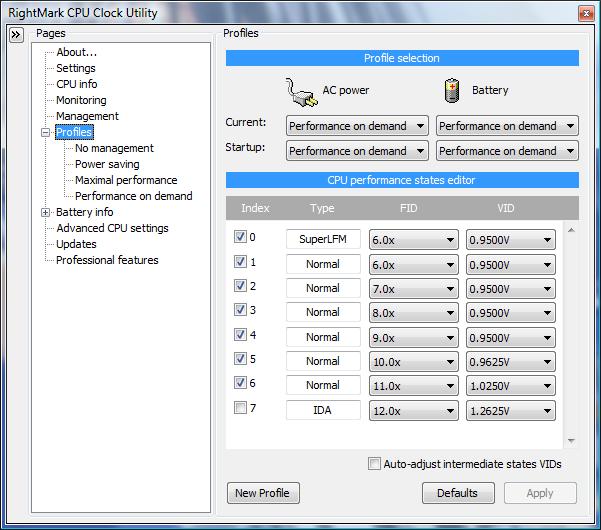Select the Power saving profile
Image resolution: width=601 pixels, height=530 pixels.
click(x=107, y=164)
